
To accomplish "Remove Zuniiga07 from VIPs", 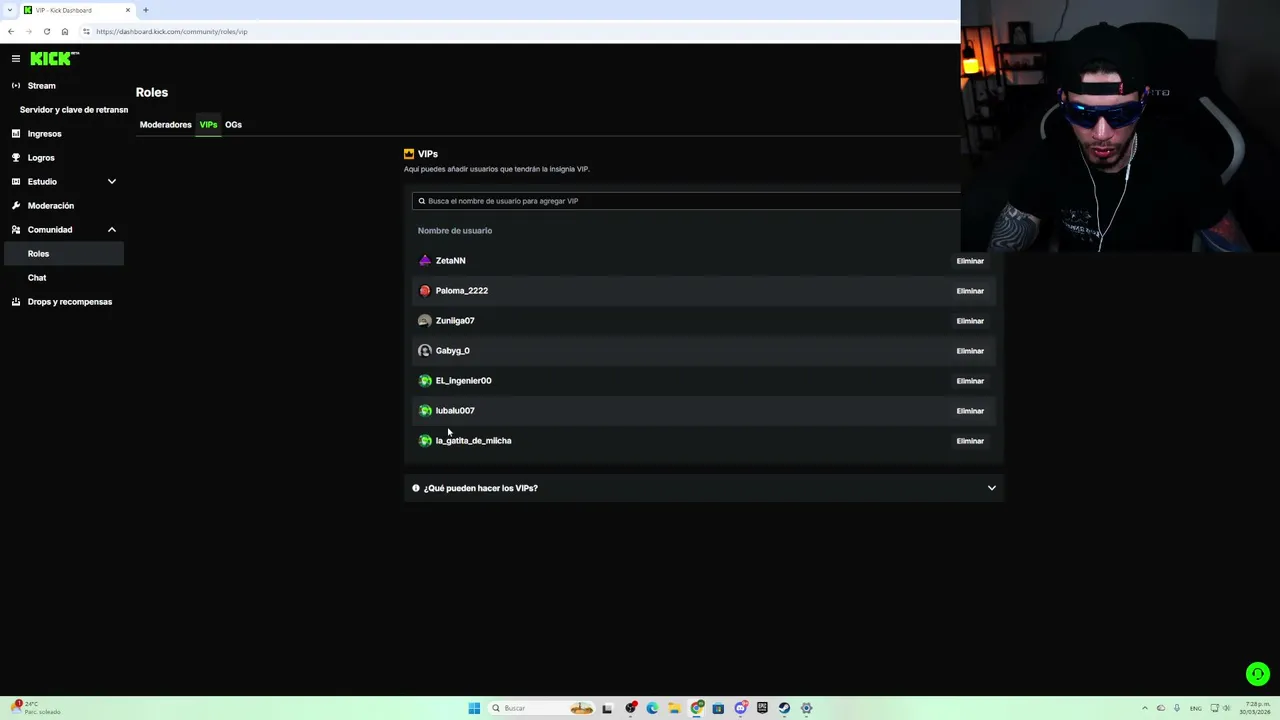I will coord(970,321).
